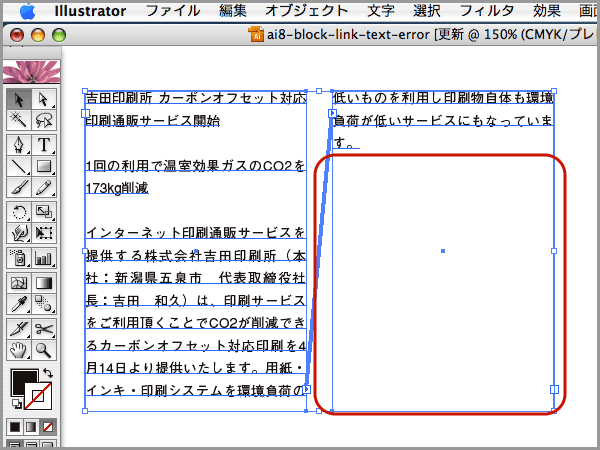The image size is (600, 450).
Task: Click the text 'インターネット印刷通販サービスを'
Action: [196, 233]
